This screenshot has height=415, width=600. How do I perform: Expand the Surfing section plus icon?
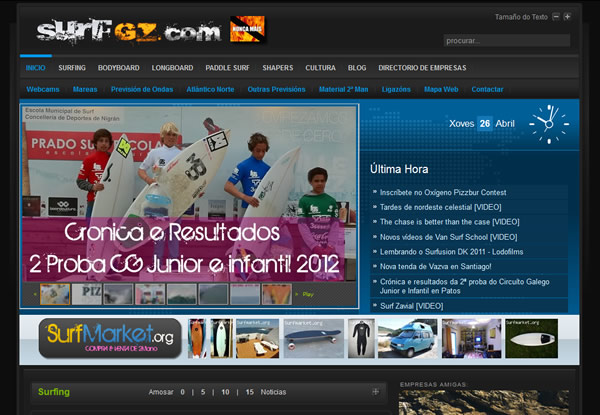point(376,392)
